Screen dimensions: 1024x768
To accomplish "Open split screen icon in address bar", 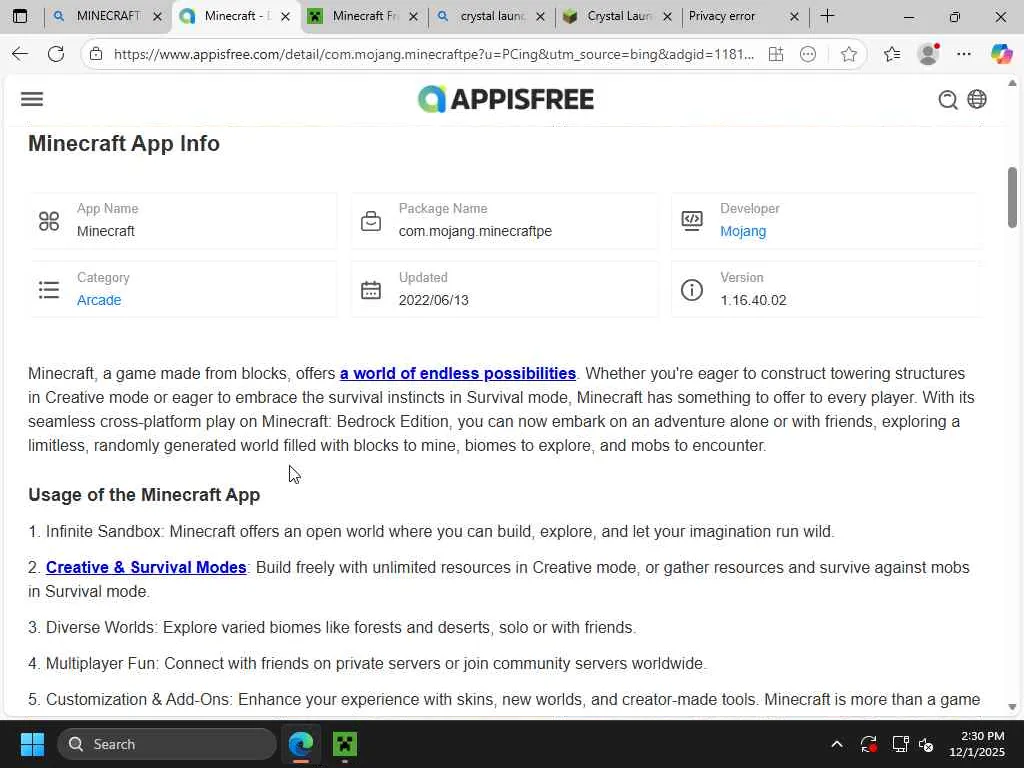I will (x=776, y=54).
